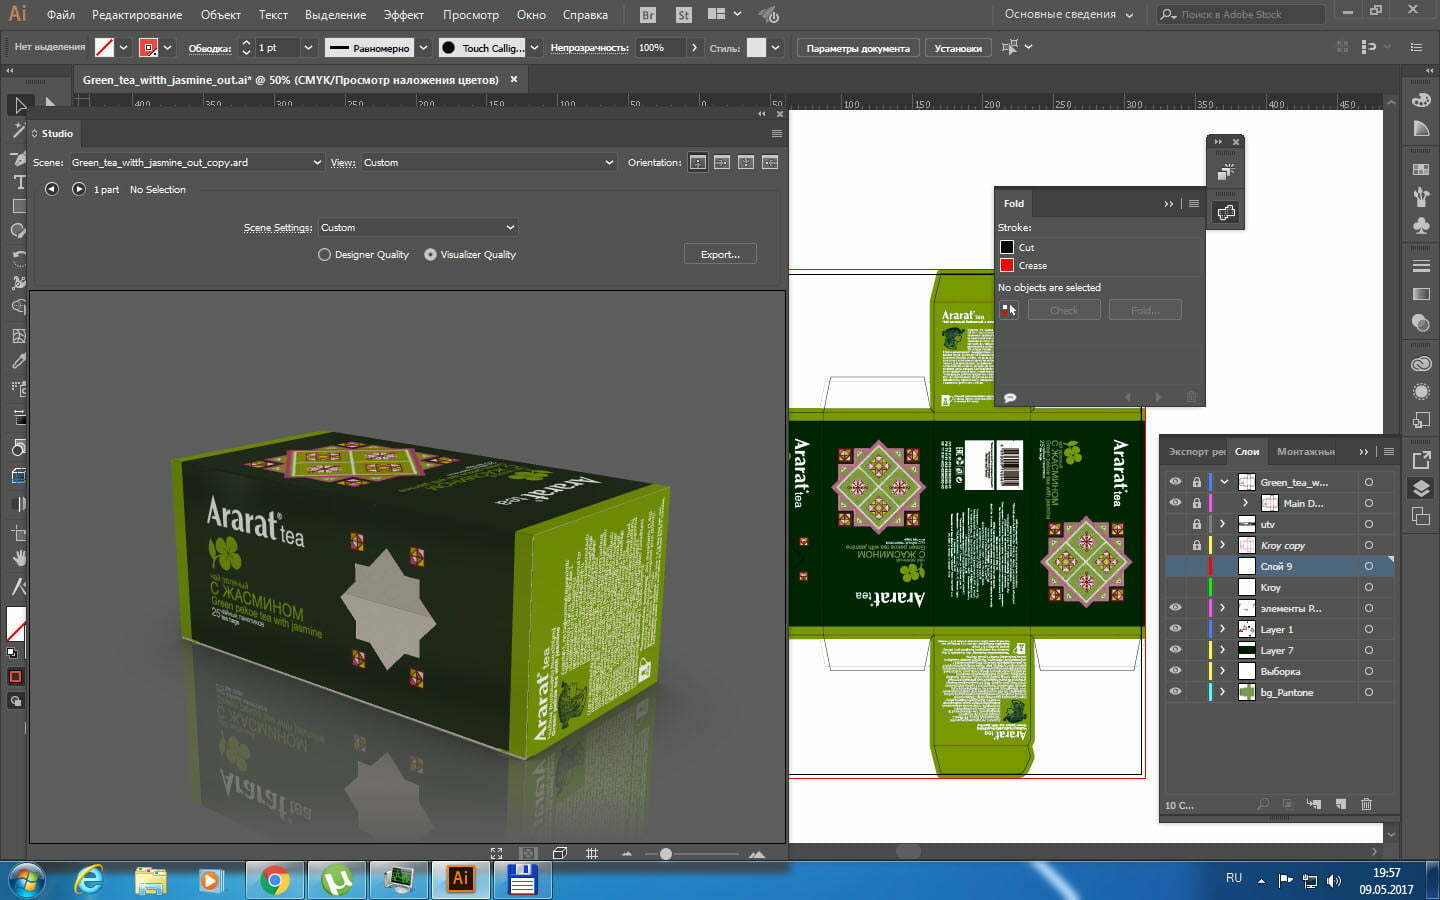Select the Type tool in the toolbar
Image resolution: width=1440 pixels, height=900 pixels.
[x=18, y=181]
